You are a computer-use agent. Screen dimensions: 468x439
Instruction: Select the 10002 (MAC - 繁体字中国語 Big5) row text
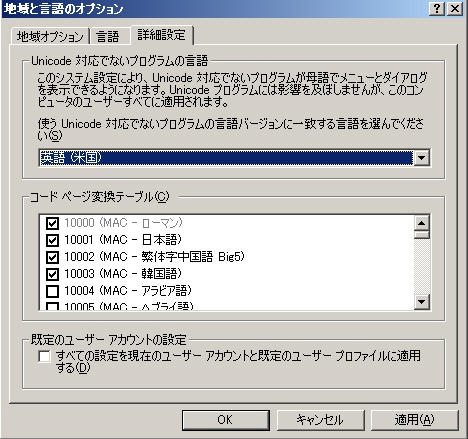click(x=154, y=257)
